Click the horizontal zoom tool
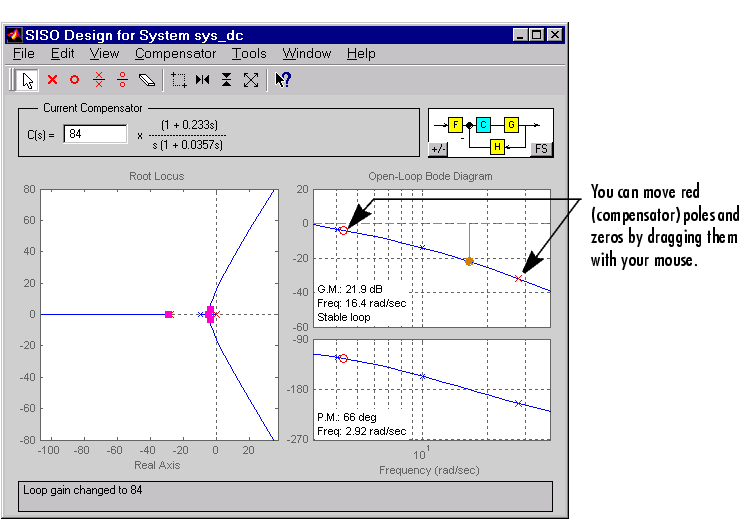The image size is (750, 521). point(203,79)
